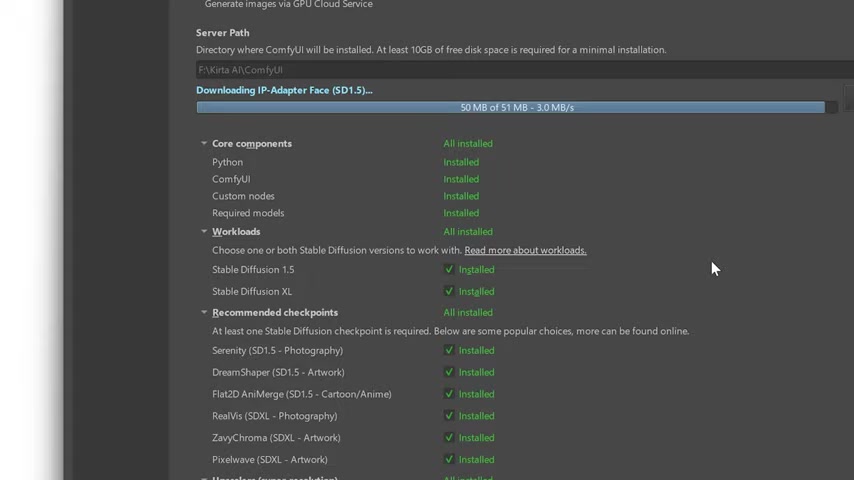Click the Recommended checkpoints heading

coord(275,312)
